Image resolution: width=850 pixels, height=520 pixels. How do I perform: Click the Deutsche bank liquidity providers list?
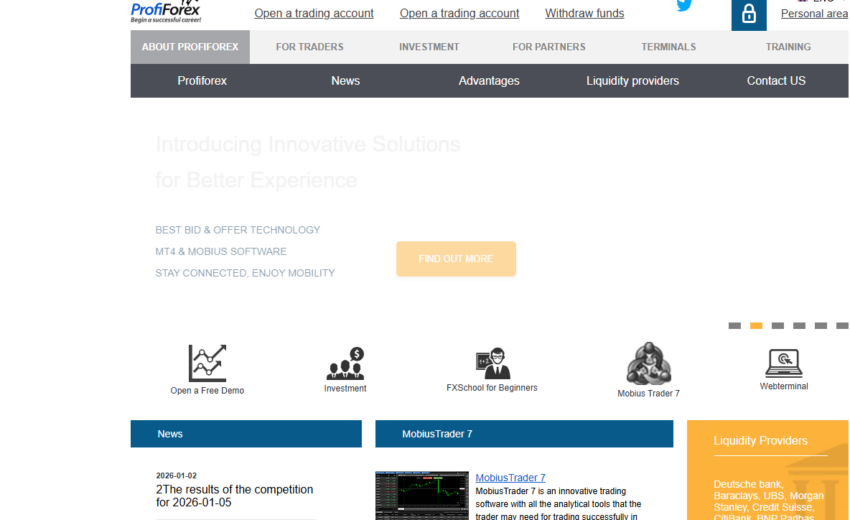pyautogui.click(x=769, y=499)
